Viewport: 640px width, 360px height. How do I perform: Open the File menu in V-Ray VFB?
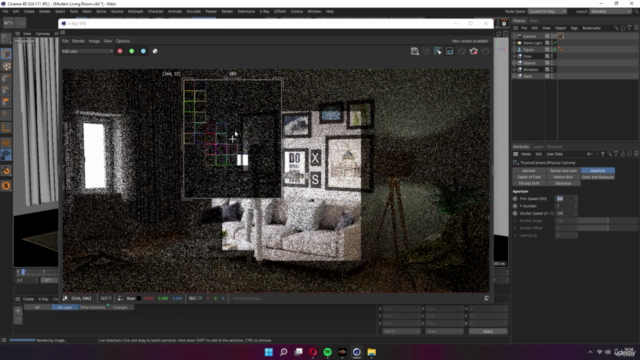tap(65, 41)
